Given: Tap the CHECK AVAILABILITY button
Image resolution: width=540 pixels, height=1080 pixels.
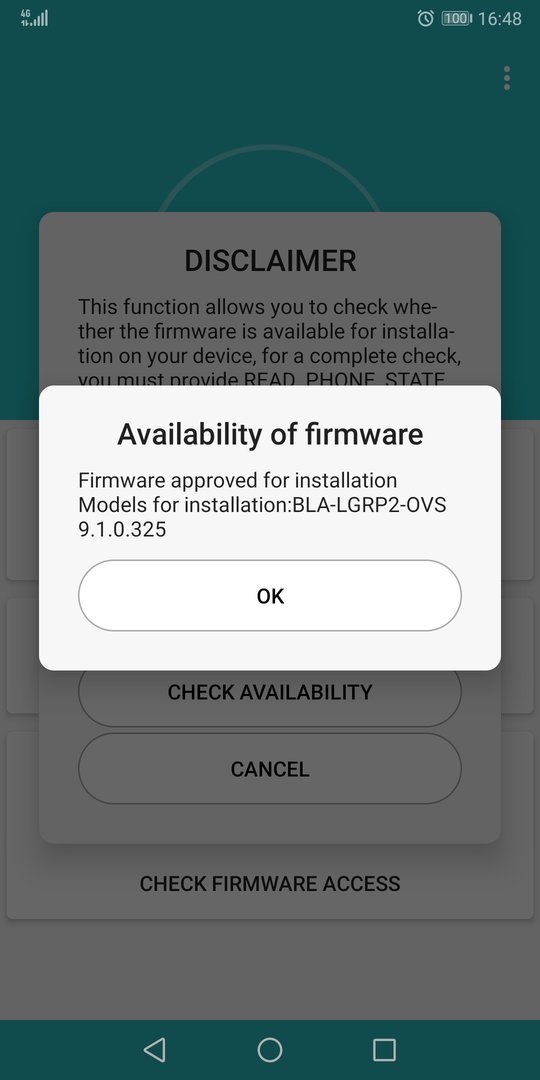Looking at the screenshot, I should click(x=269, y=693).
